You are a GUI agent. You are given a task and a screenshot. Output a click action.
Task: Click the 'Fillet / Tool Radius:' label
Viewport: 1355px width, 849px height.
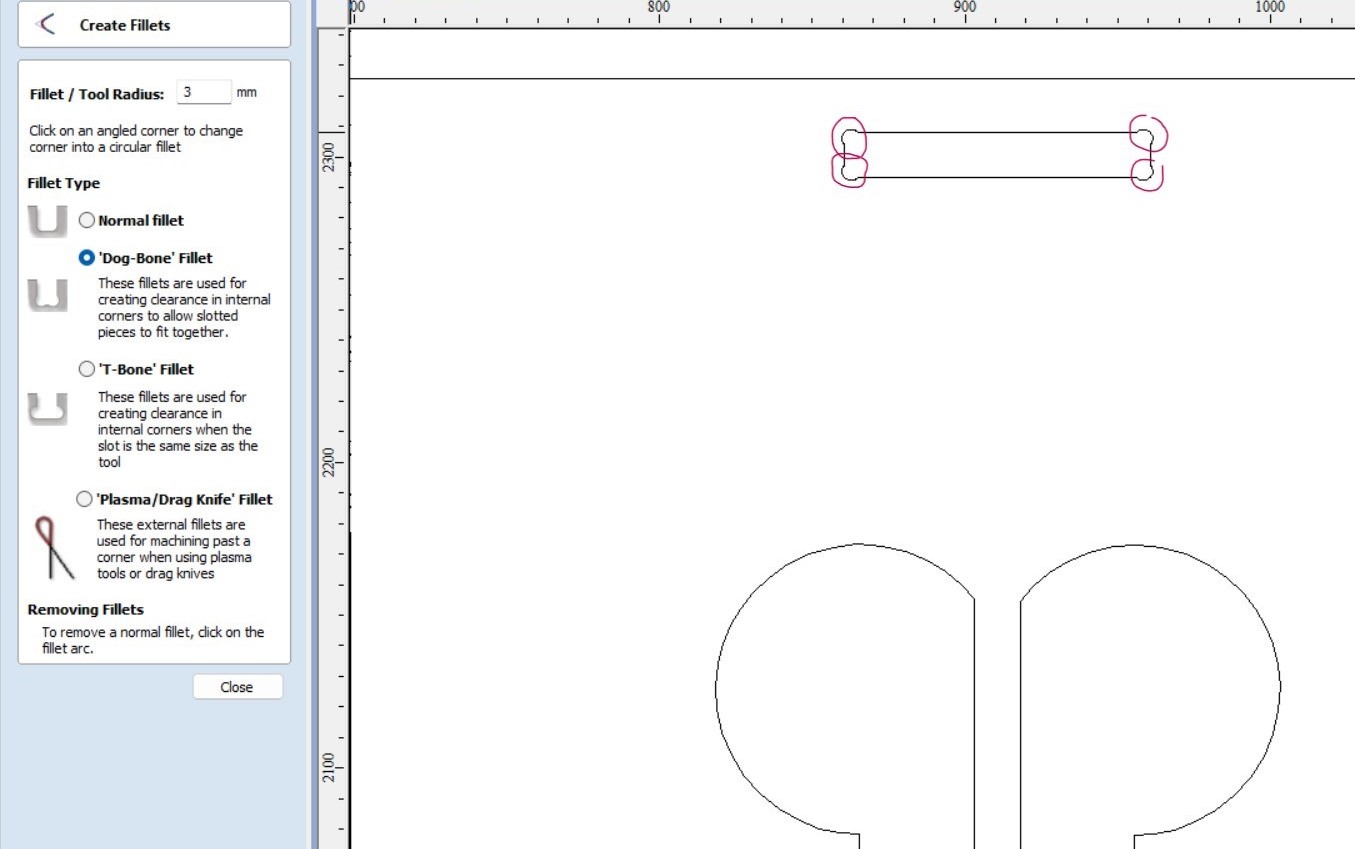(97, 94)
